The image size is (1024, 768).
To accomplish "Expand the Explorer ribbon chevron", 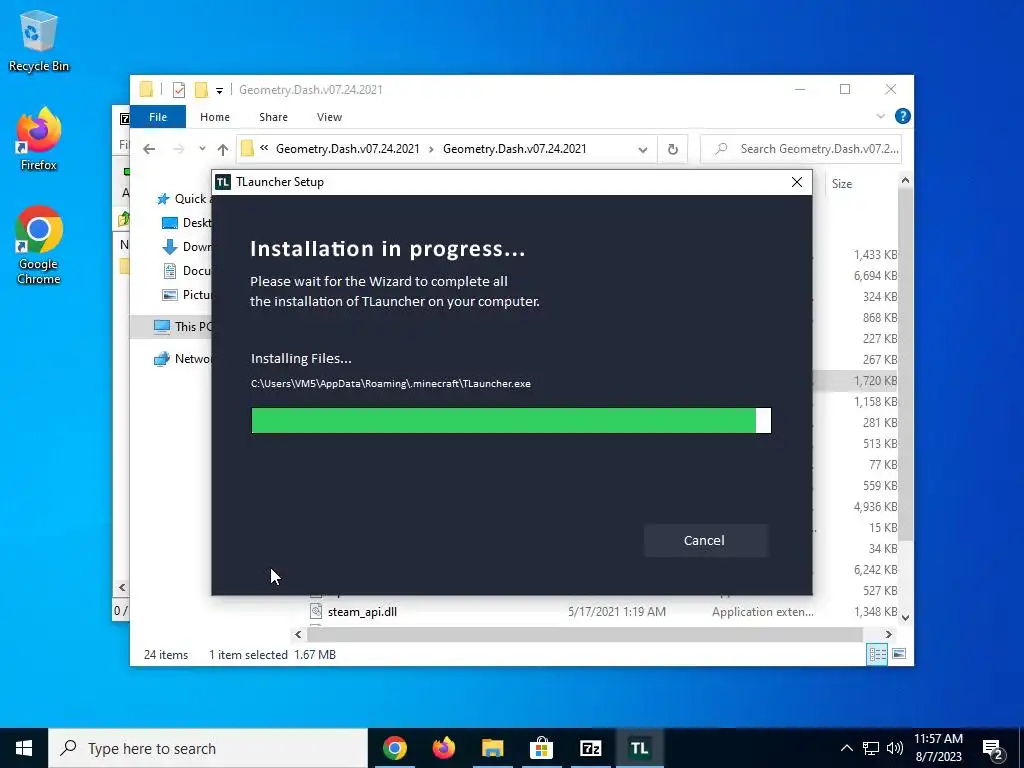I will 880,116.
